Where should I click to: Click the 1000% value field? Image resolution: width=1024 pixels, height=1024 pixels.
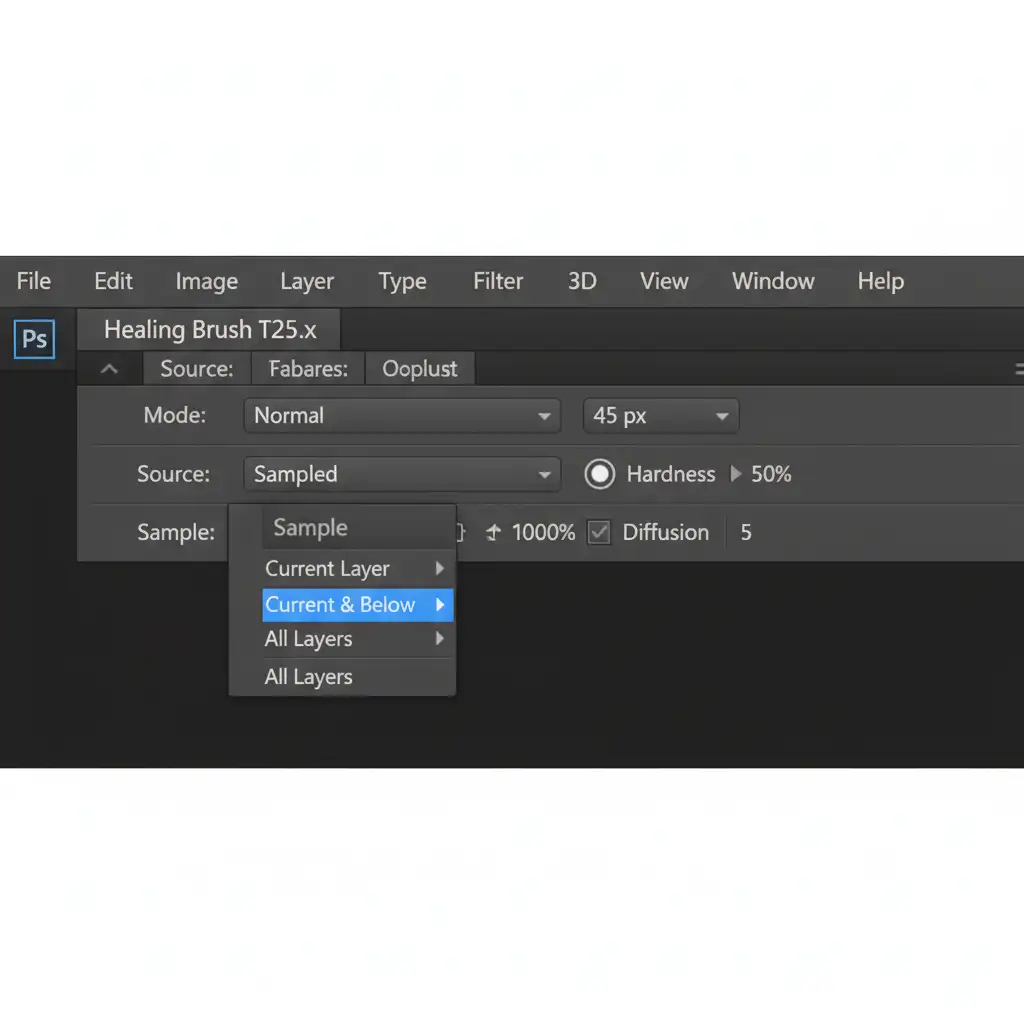[x=543, y=533]
